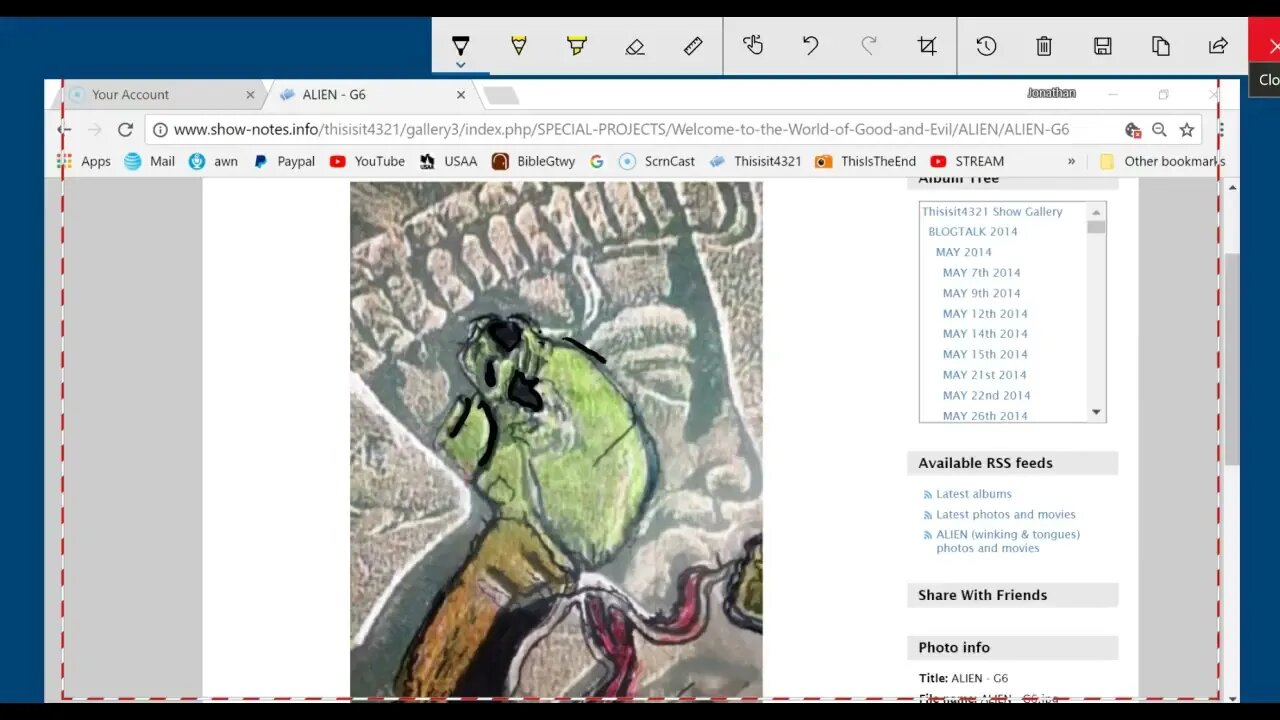
Task: Close the ALIEN - G6 tab
Action: (x=461, y=95)
